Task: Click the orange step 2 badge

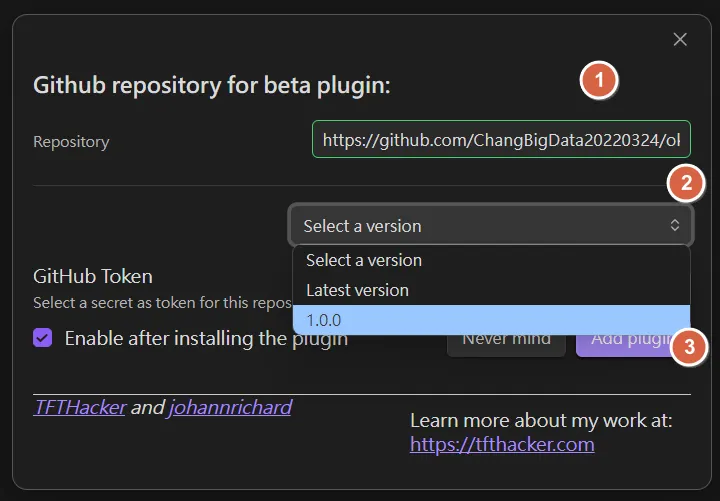Action: coord(686,183)
